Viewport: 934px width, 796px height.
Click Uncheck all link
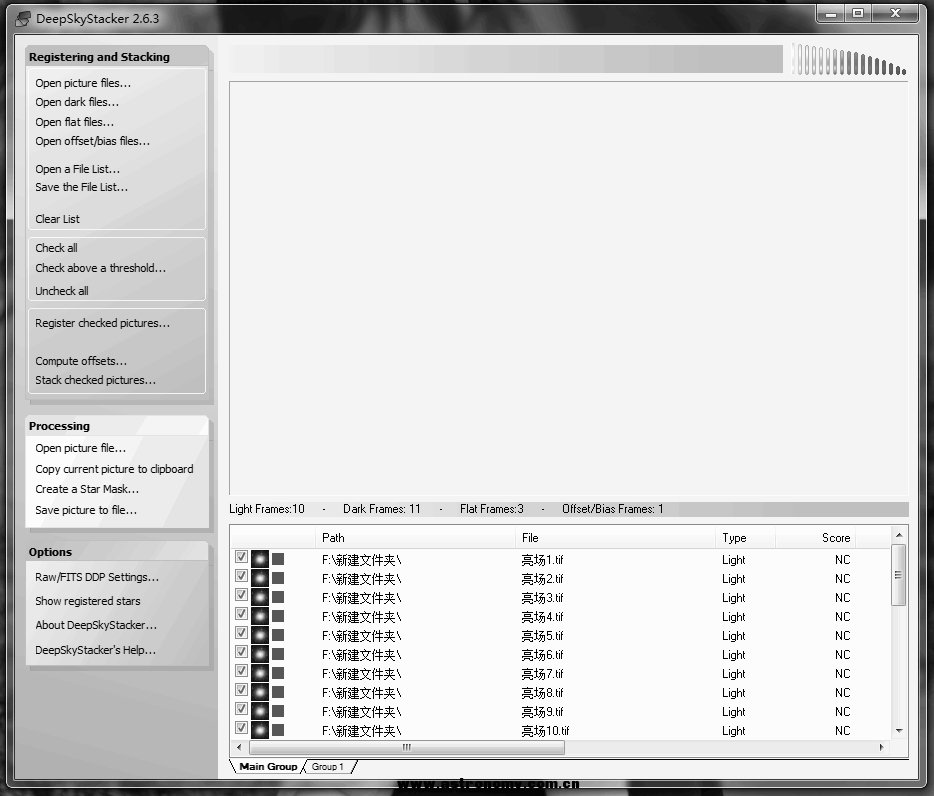coord(61,291)
